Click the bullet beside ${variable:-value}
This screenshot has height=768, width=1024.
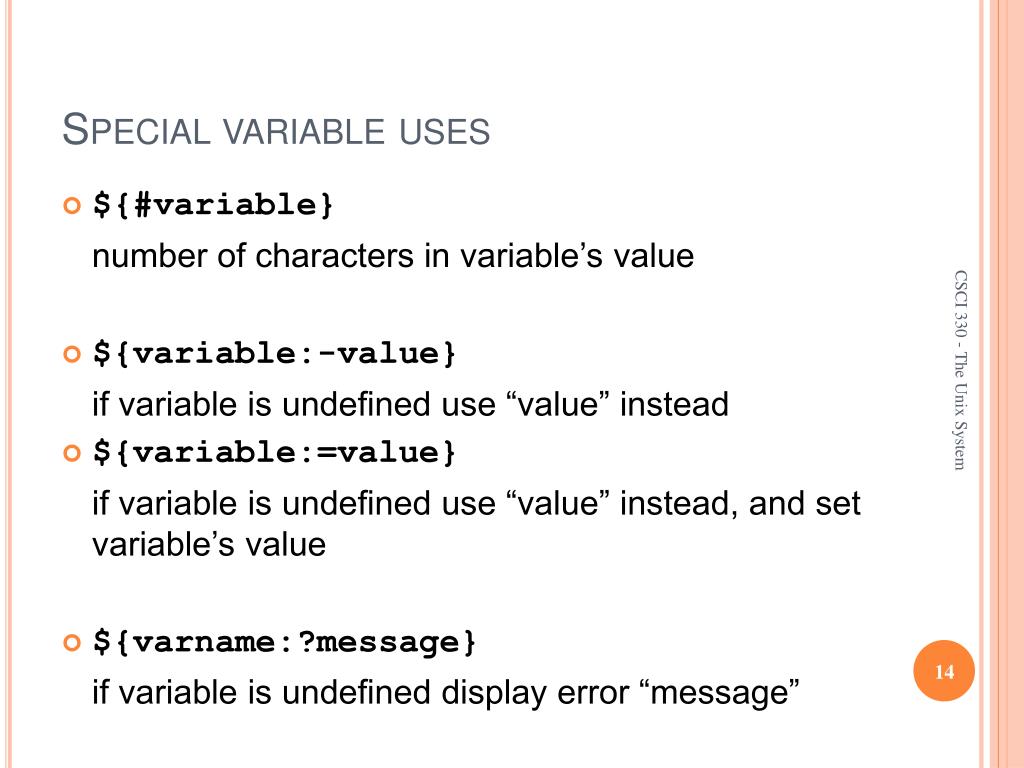pos(72,355)
